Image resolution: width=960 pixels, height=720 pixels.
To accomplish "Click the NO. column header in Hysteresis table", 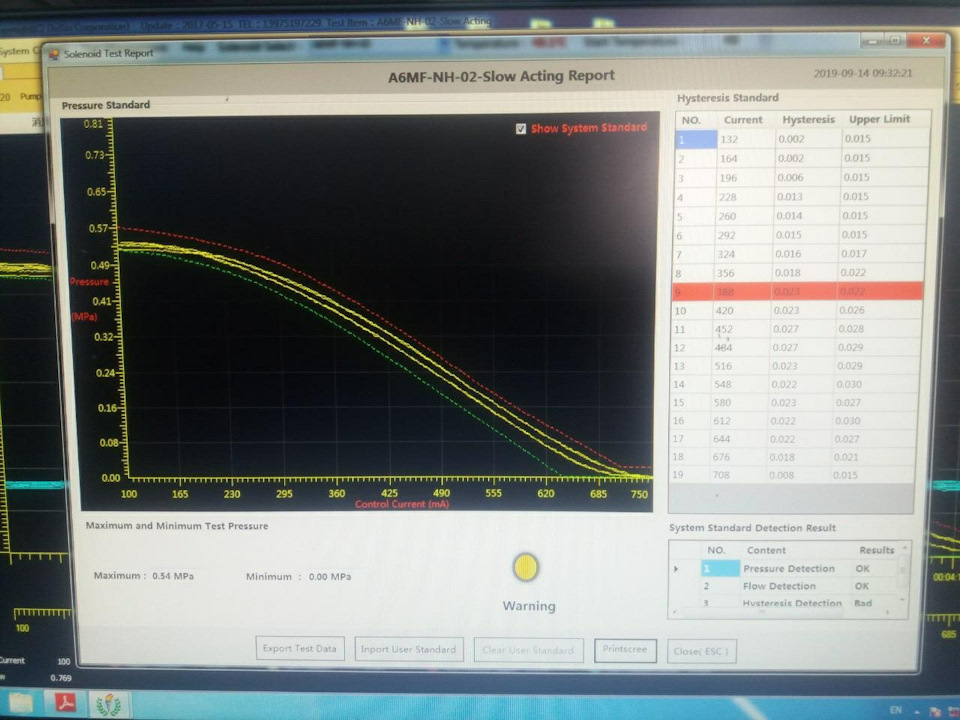I will [691, 120].
